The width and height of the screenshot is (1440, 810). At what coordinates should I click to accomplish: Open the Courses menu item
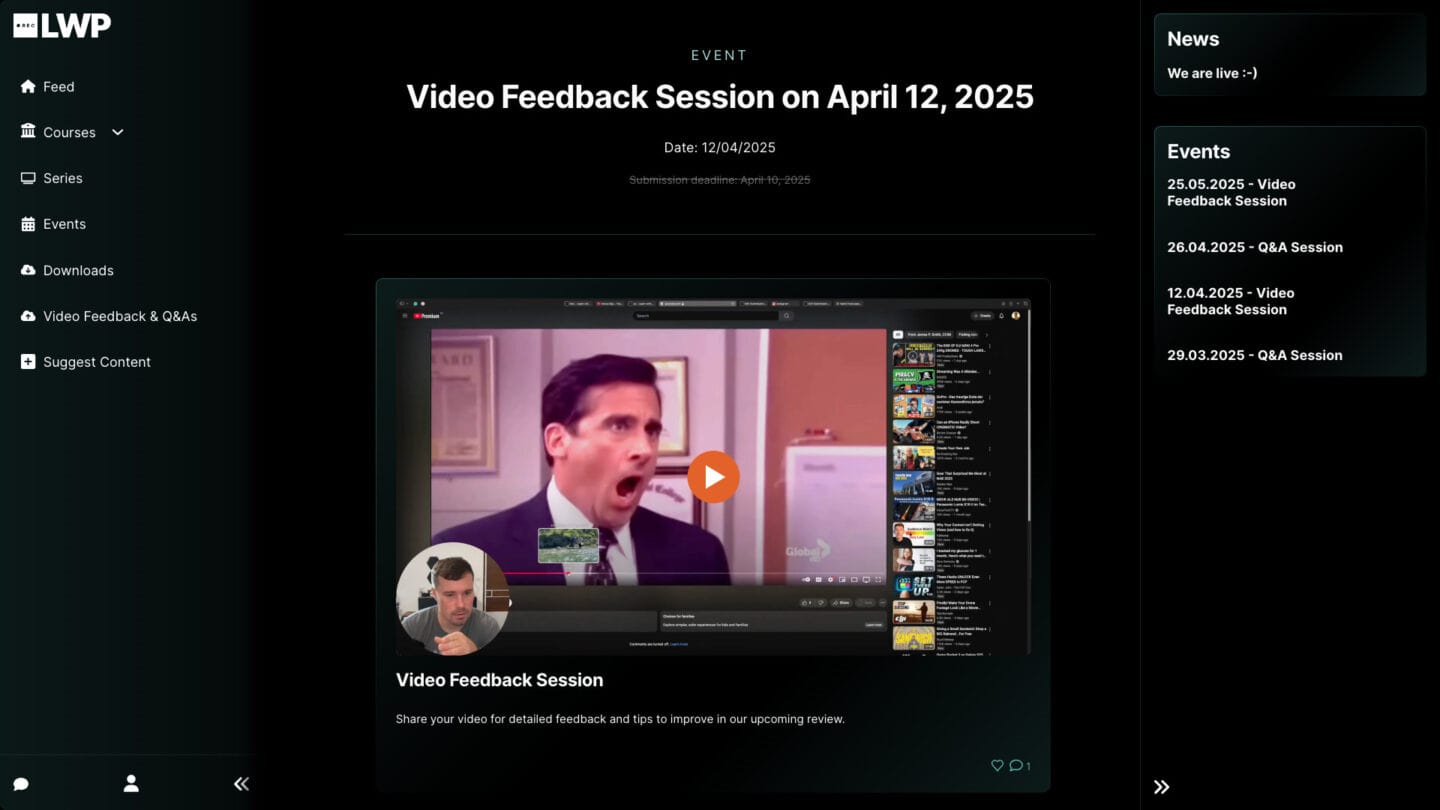(69, 132)
